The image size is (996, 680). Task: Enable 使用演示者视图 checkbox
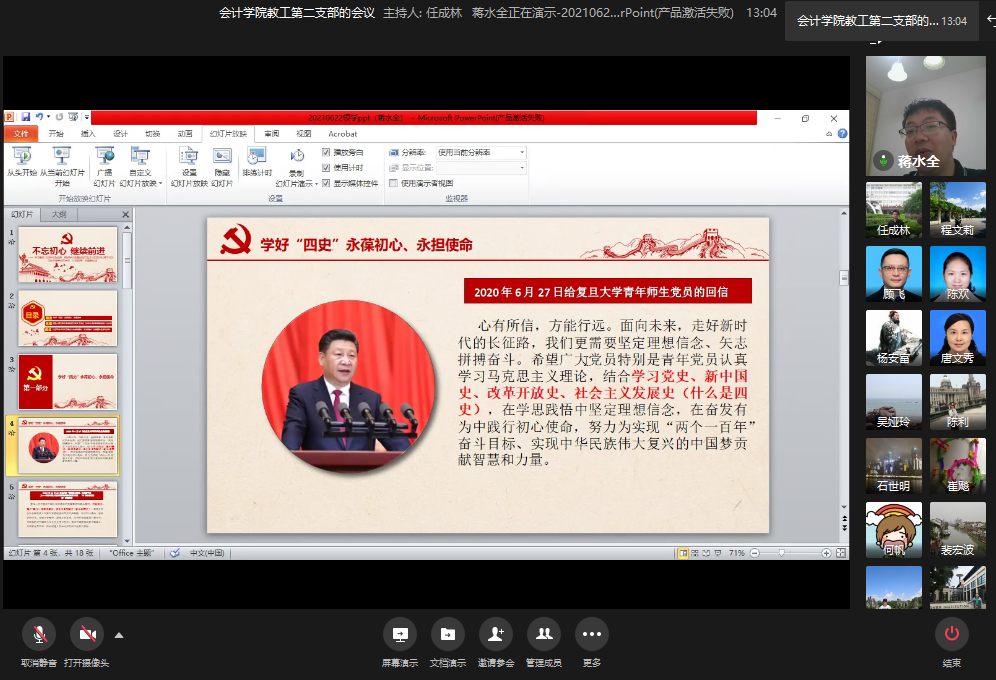[x=394, y=183]
